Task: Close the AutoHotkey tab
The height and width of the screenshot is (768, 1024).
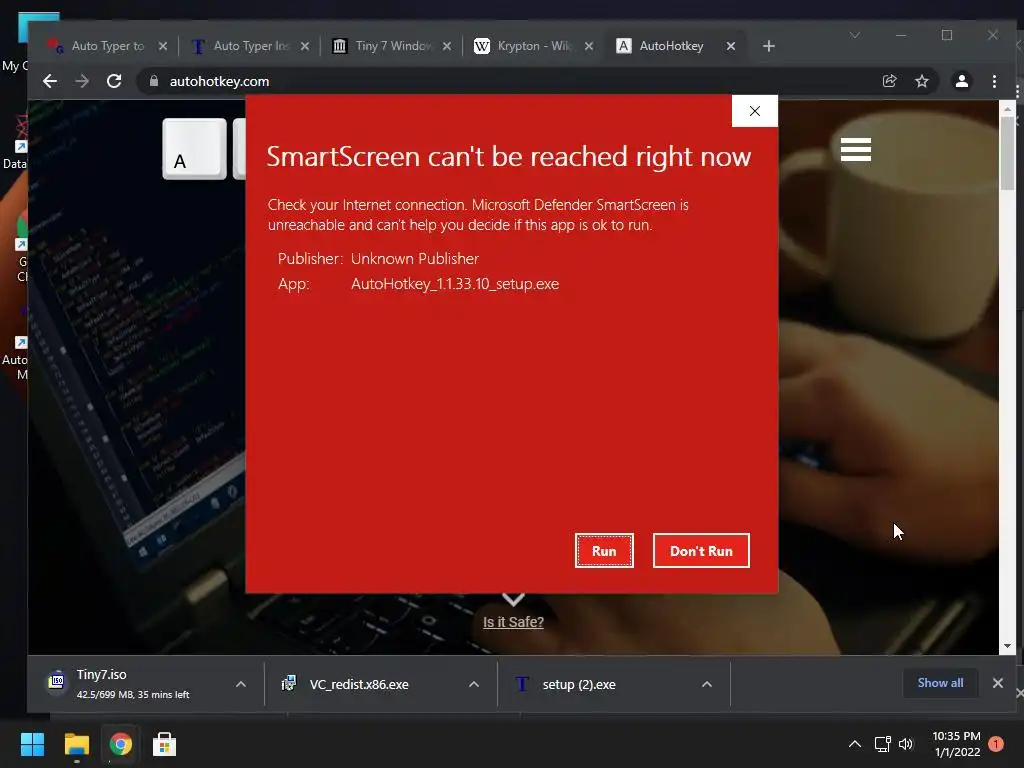Action: pos(731,46)
